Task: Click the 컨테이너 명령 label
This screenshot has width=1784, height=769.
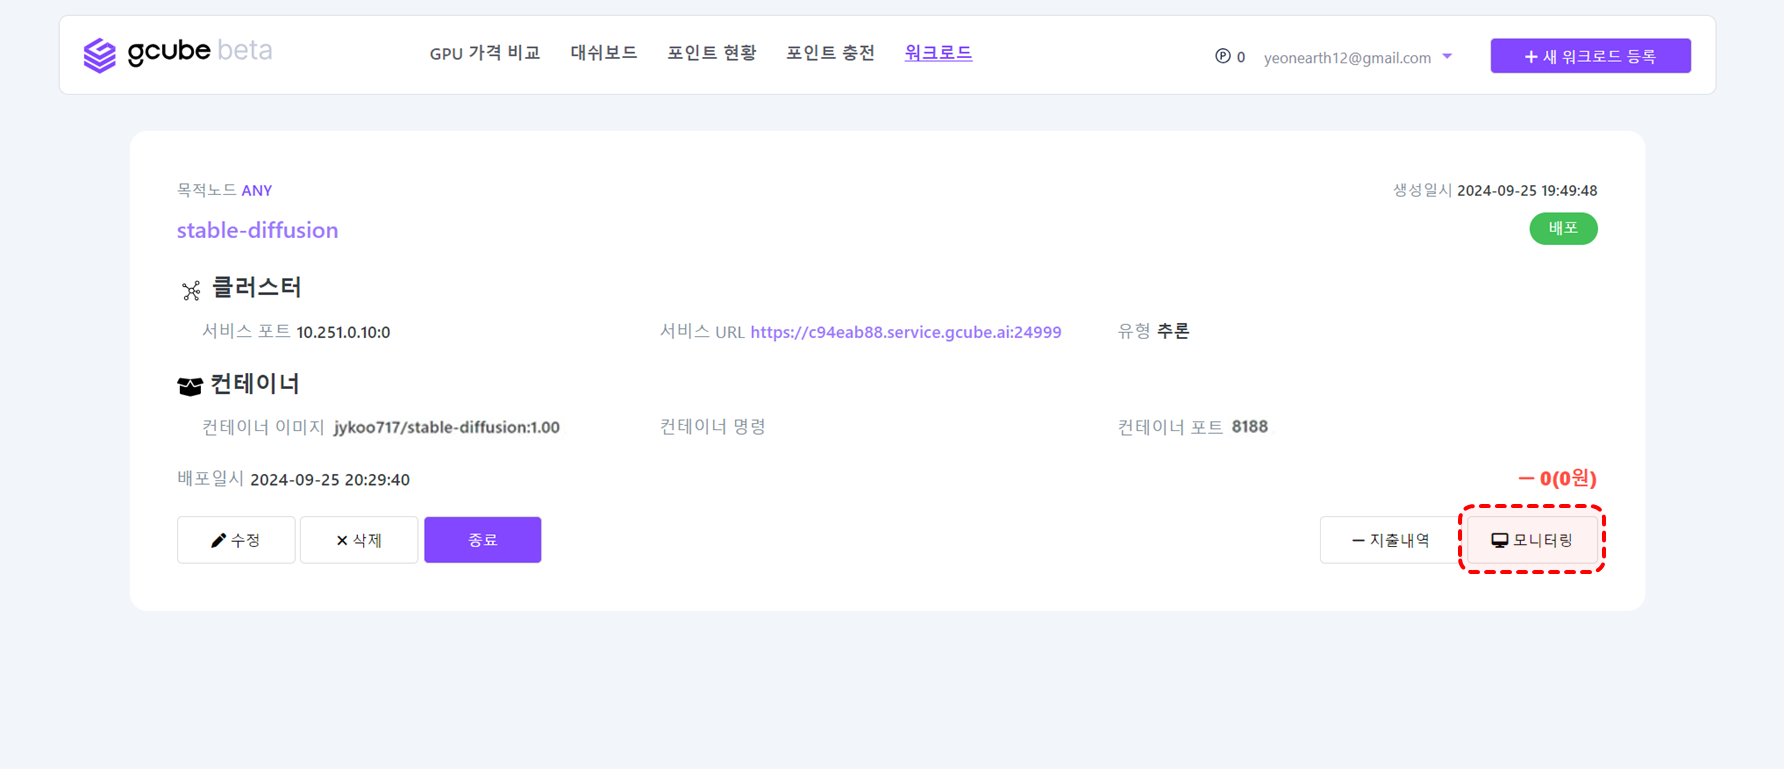Action: point(713,427)
